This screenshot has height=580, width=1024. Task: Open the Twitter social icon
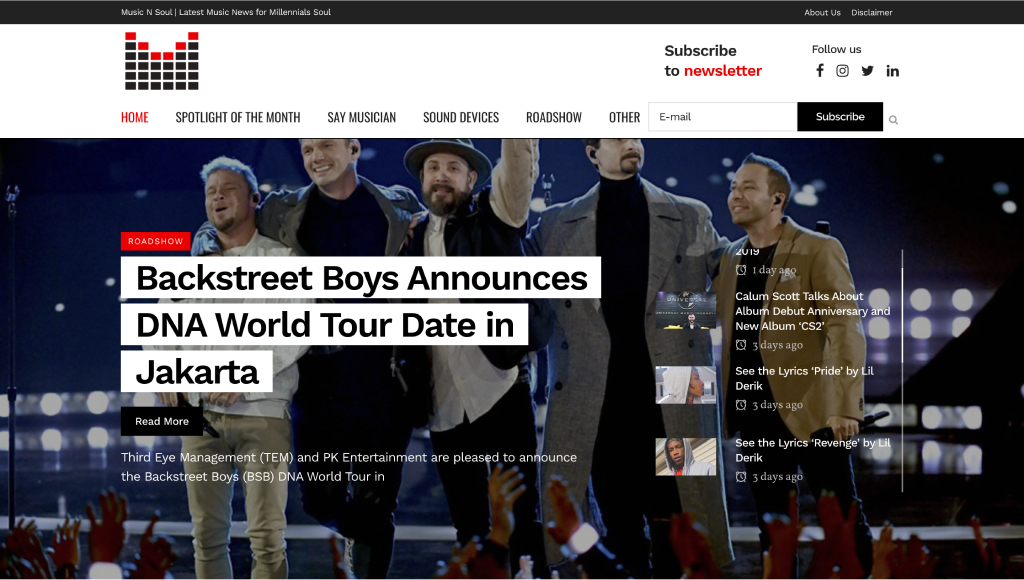(867, 71)
